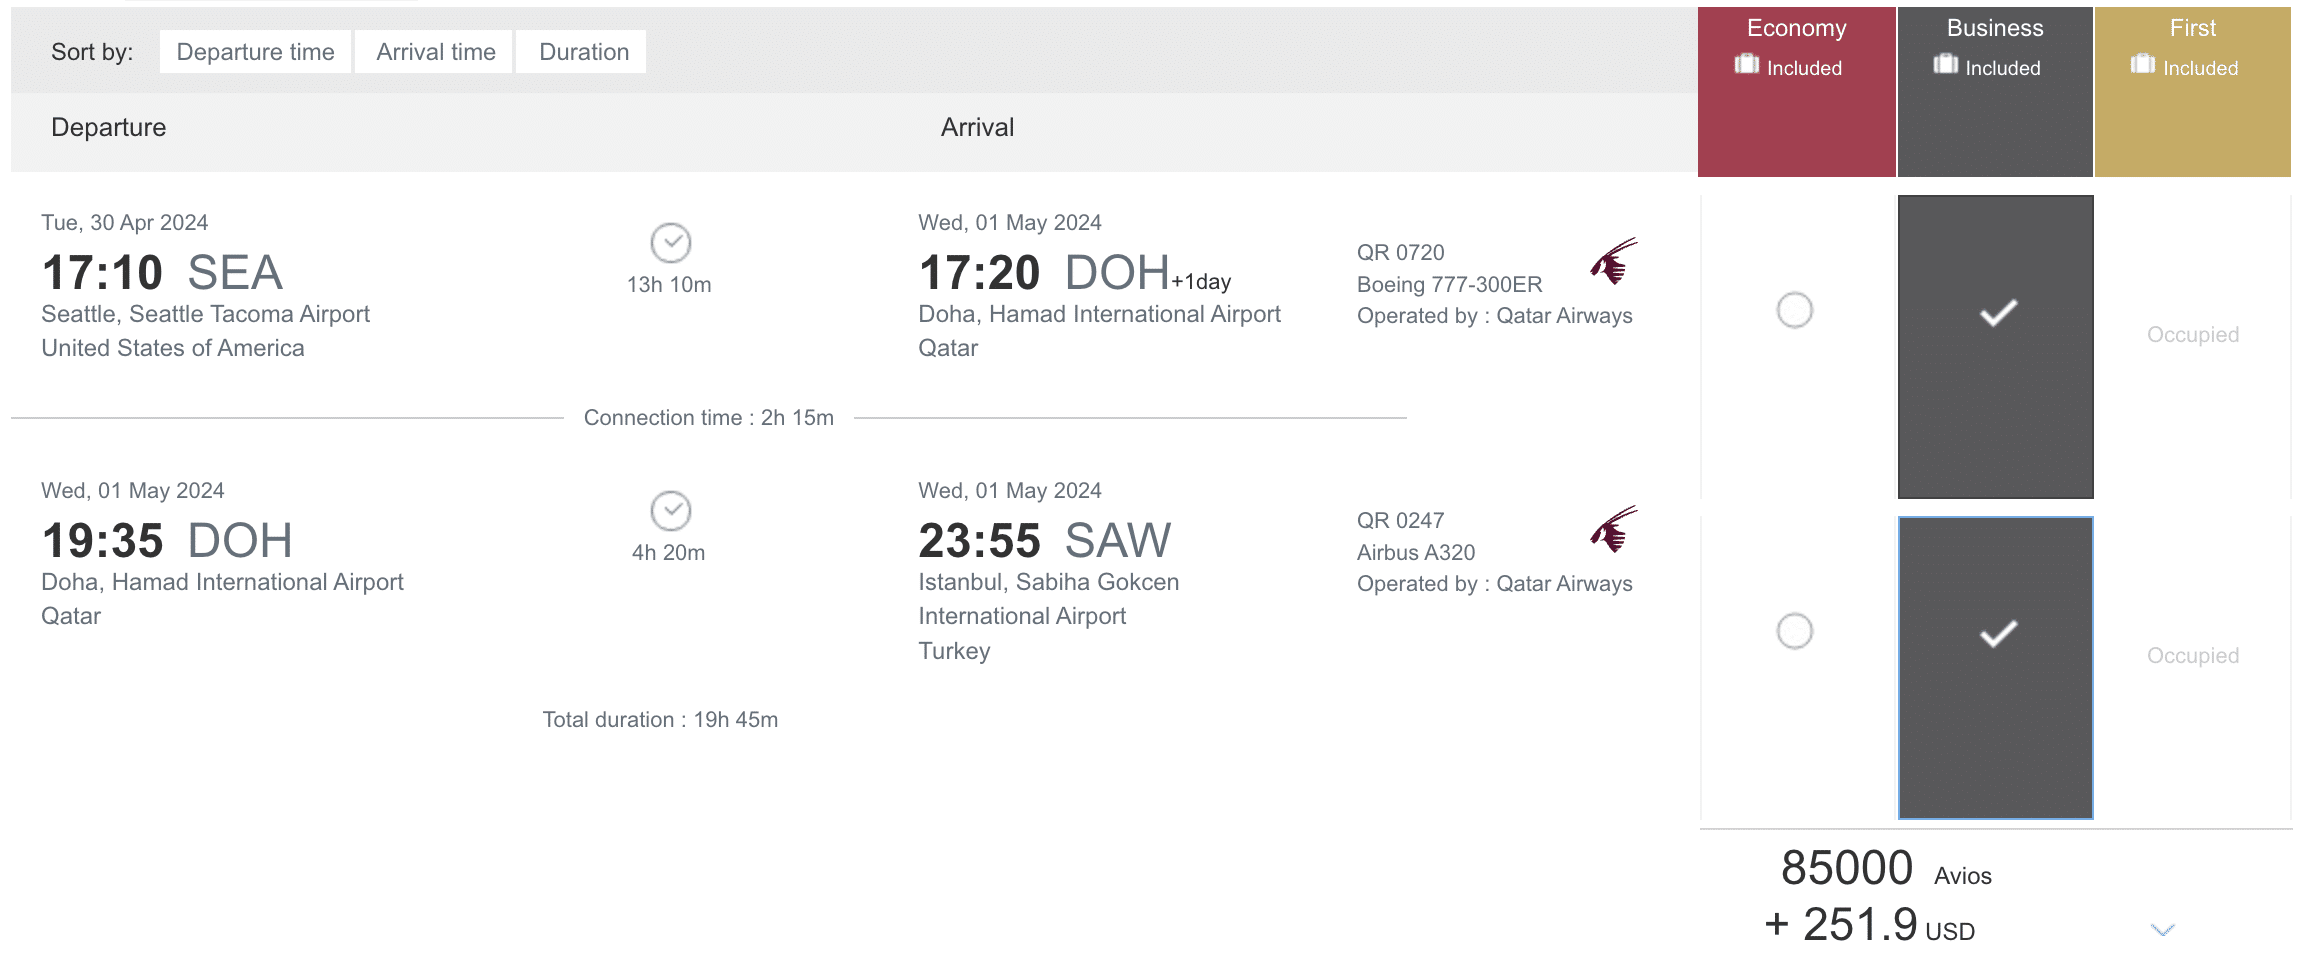Toggle Business selection for DOH-SAW flight
Viewport: 2300px width, 964px height.
1997,634
